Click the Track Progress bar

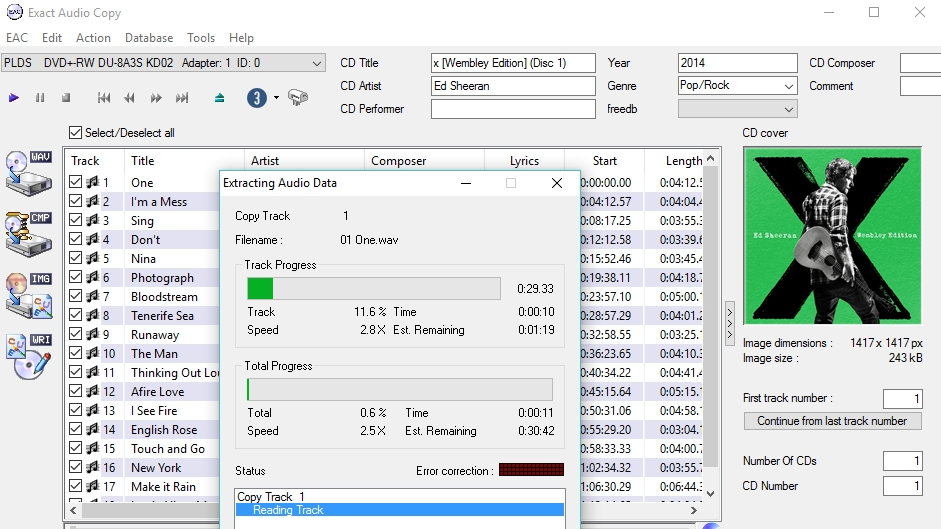[x=374, y=289]
